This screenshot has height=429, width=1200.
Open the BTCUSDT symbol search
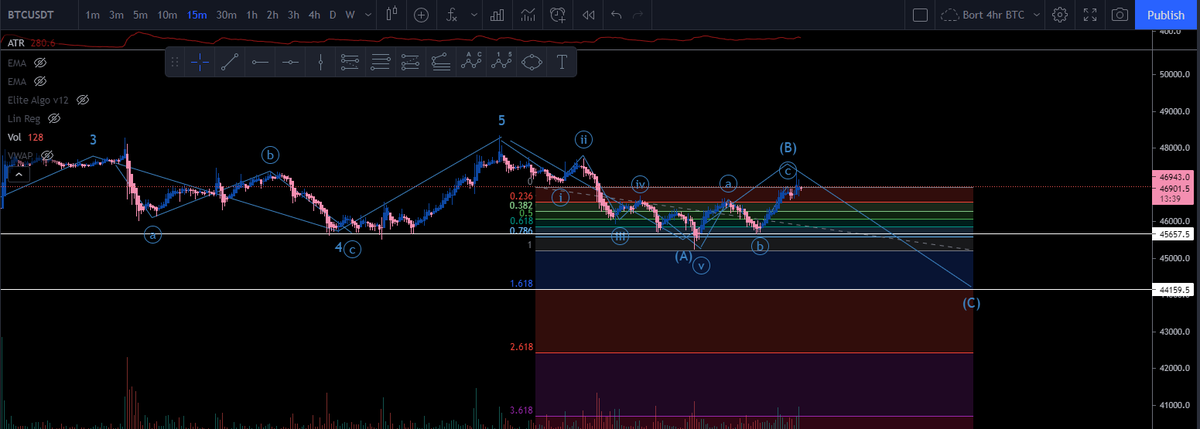[29, 15]
